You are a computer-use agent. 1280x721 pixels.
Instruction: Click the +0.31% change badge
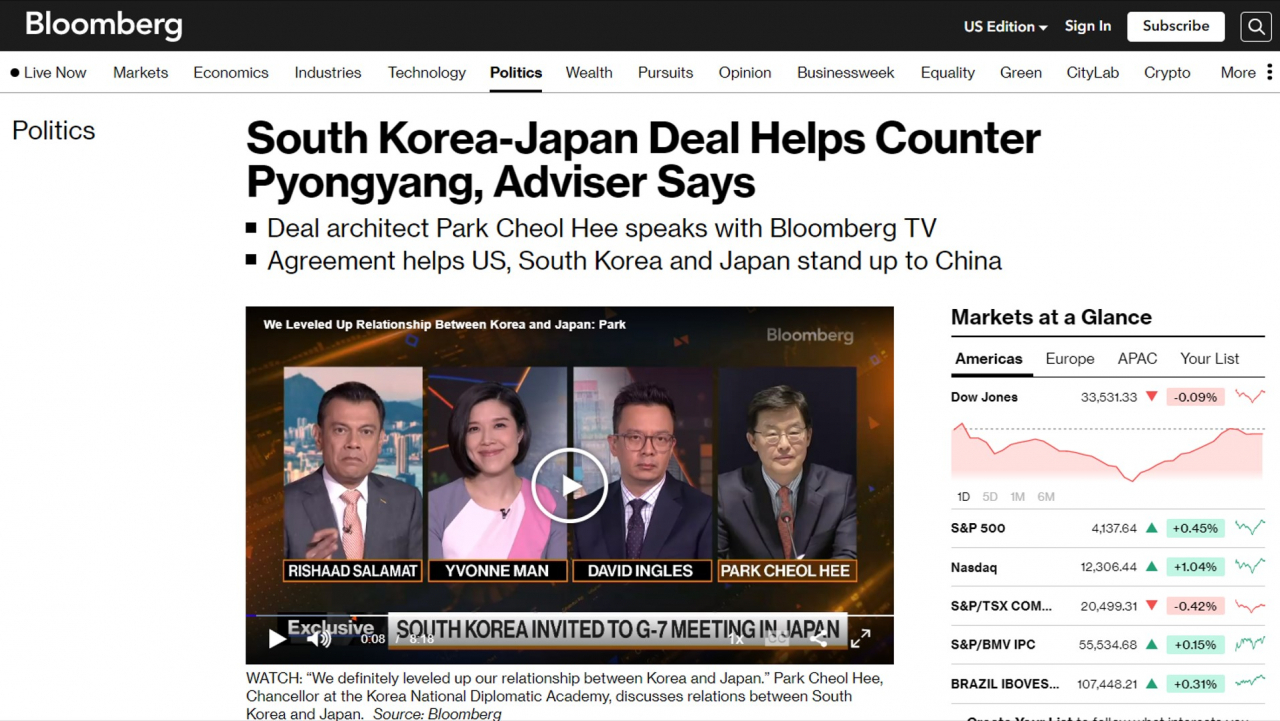click(1195, 684)
